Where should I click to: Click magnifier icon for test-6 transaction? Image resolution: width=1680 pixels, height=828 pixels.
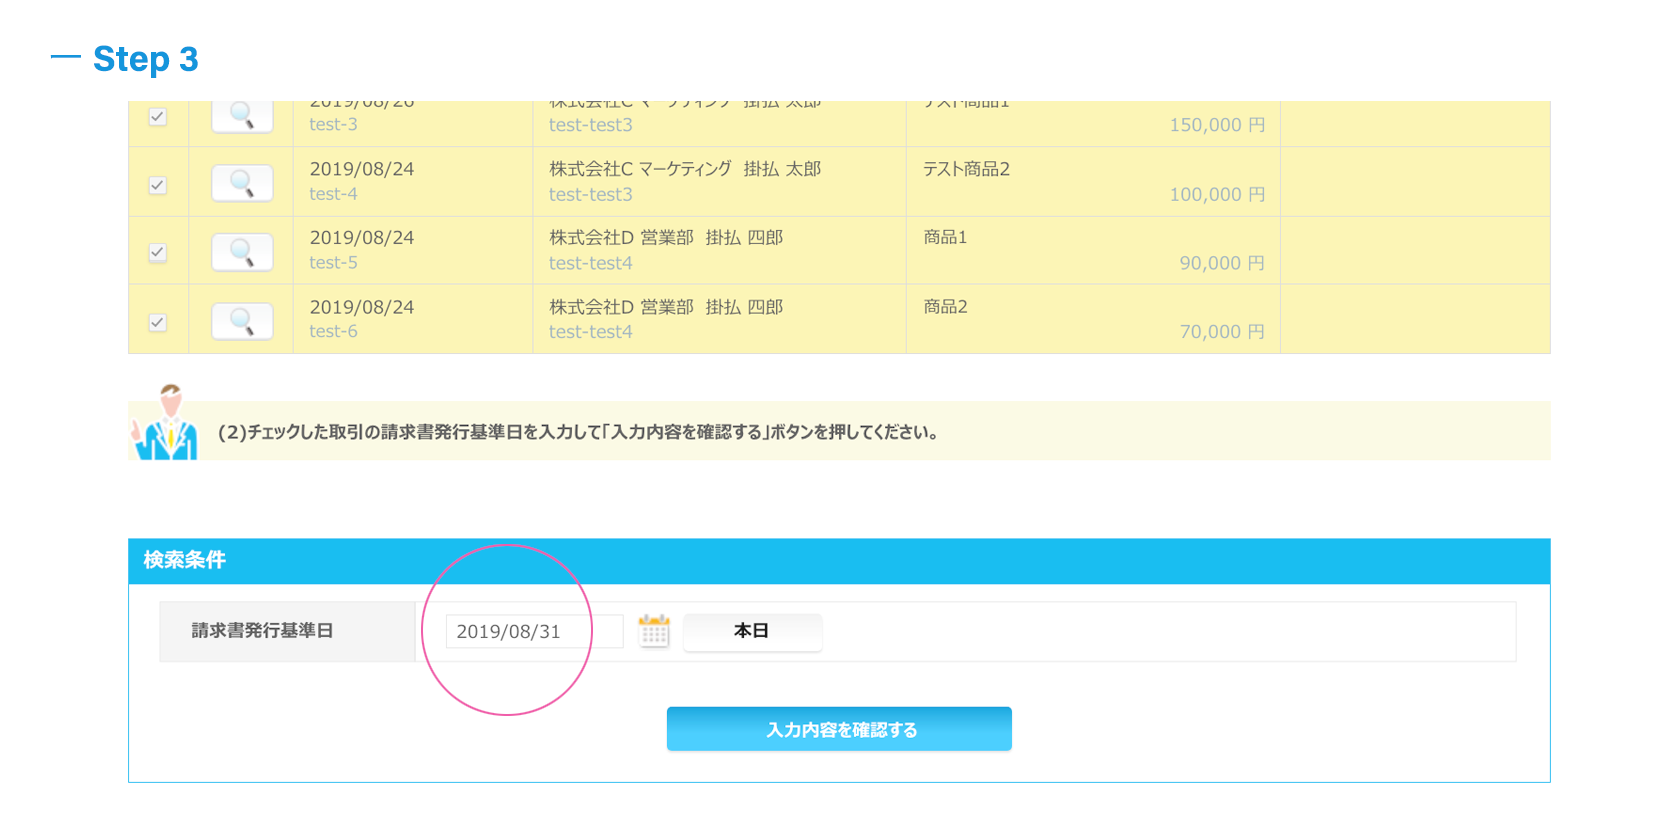click(242, 321)
